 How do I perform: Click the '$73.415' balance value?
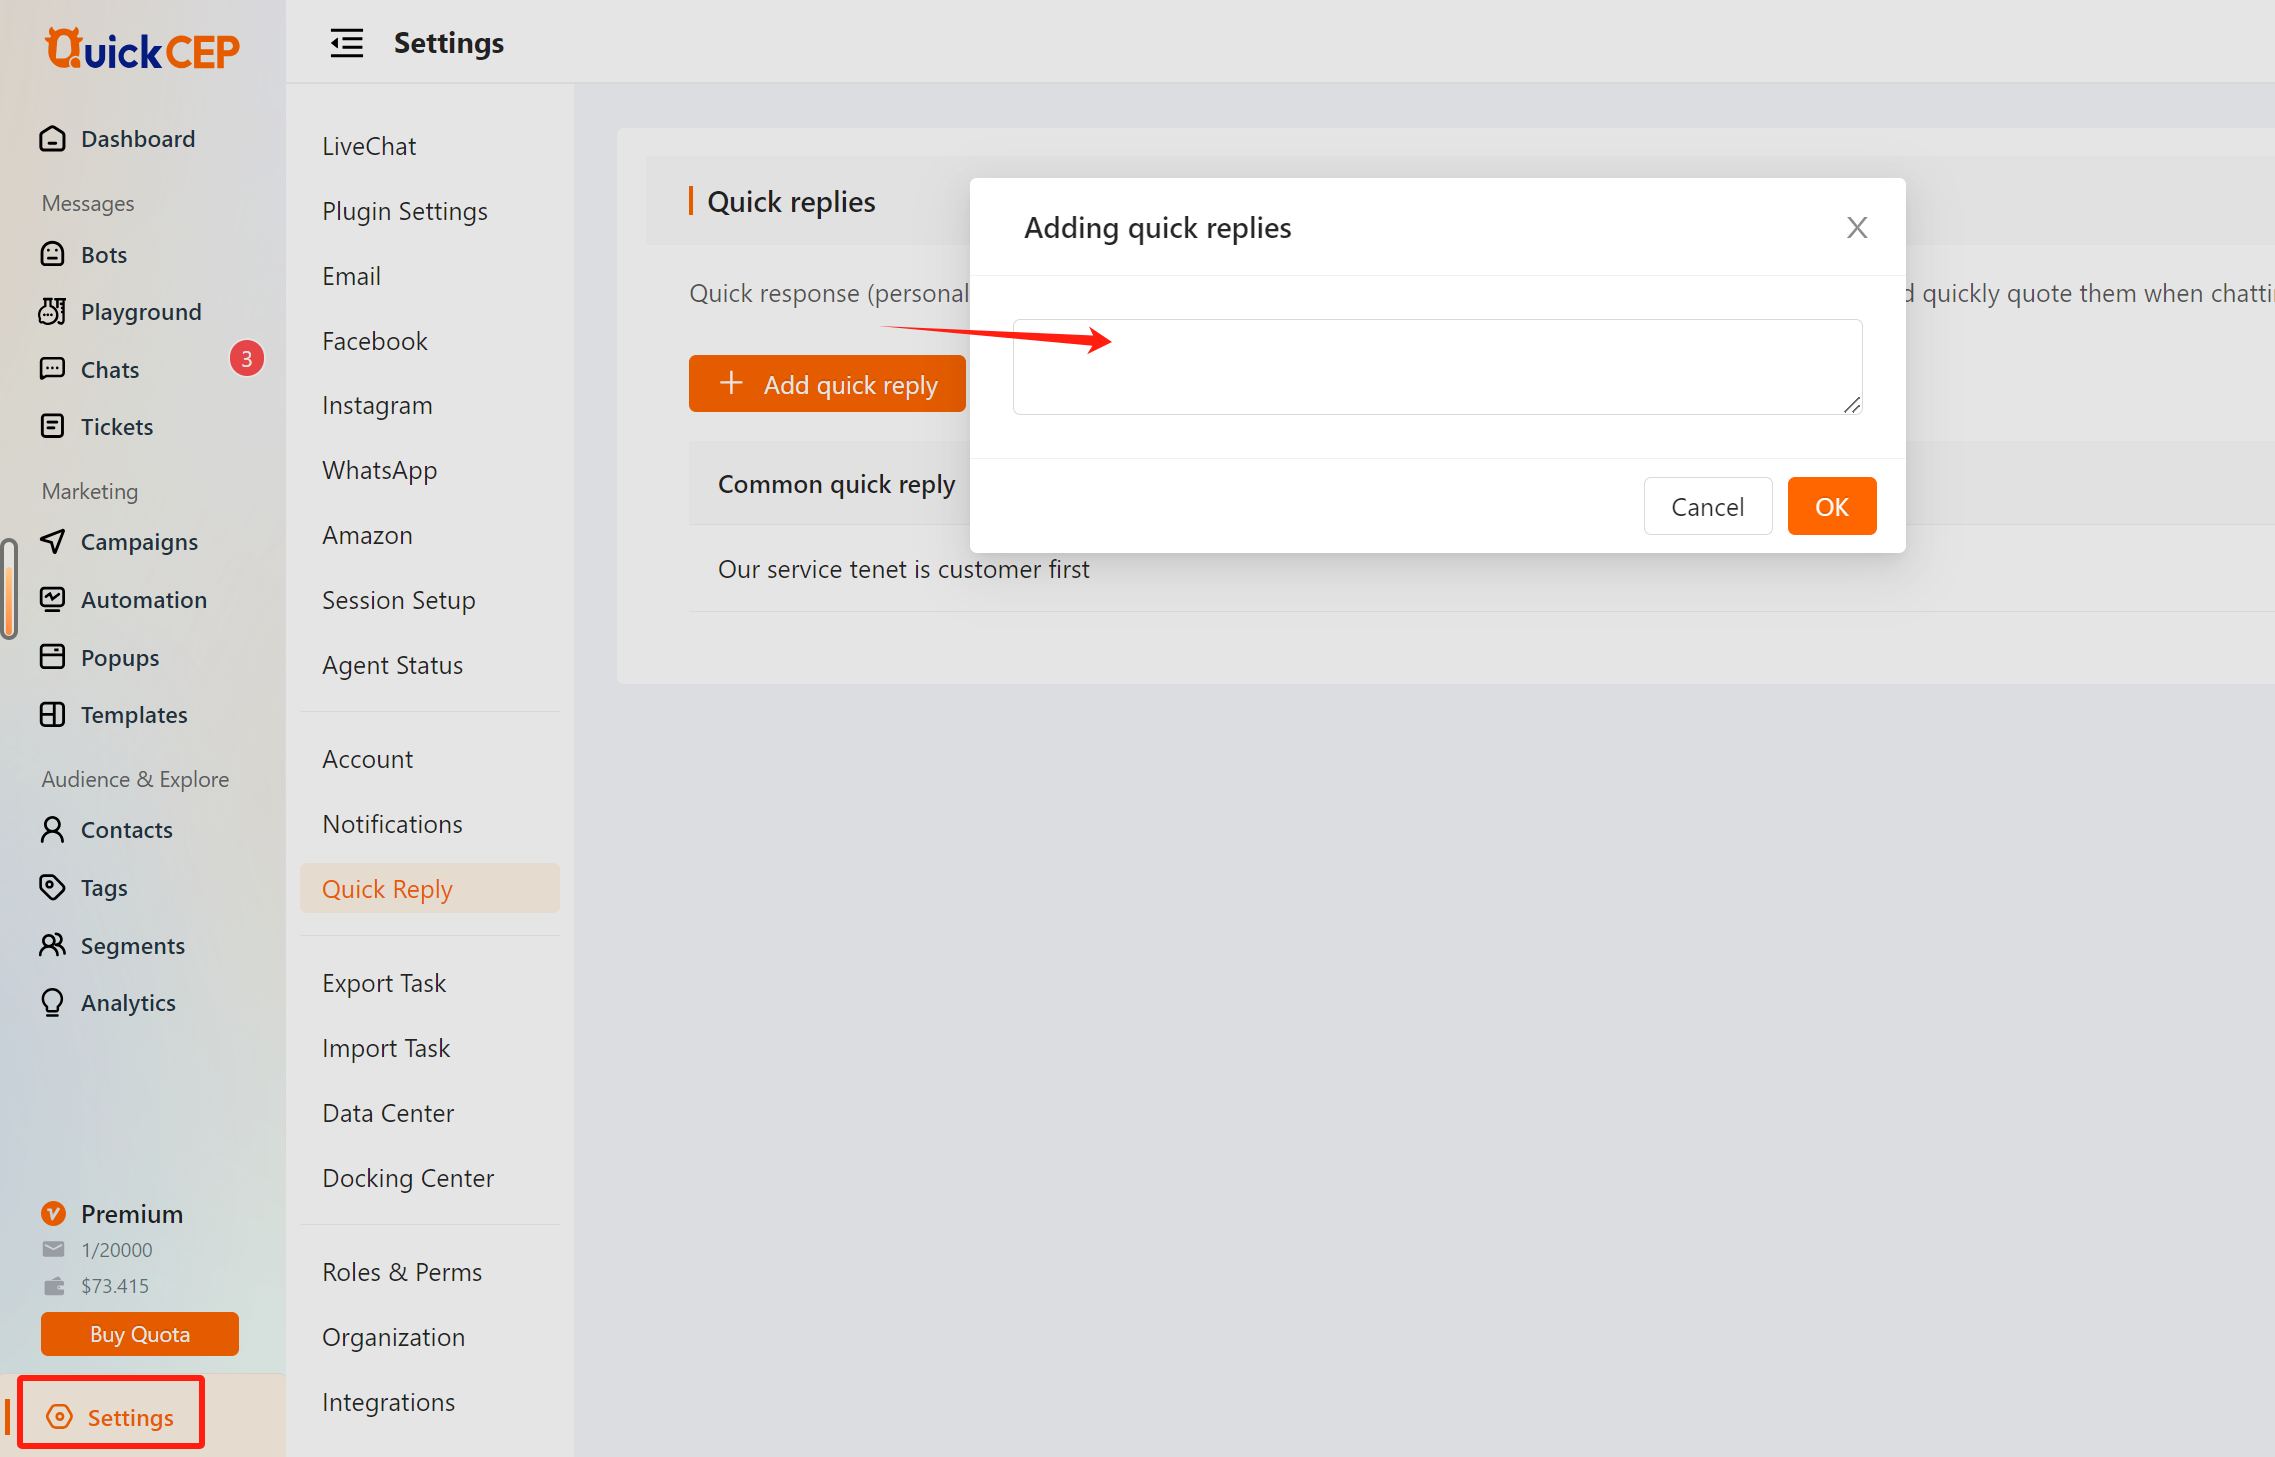(x=115, y=1286)
